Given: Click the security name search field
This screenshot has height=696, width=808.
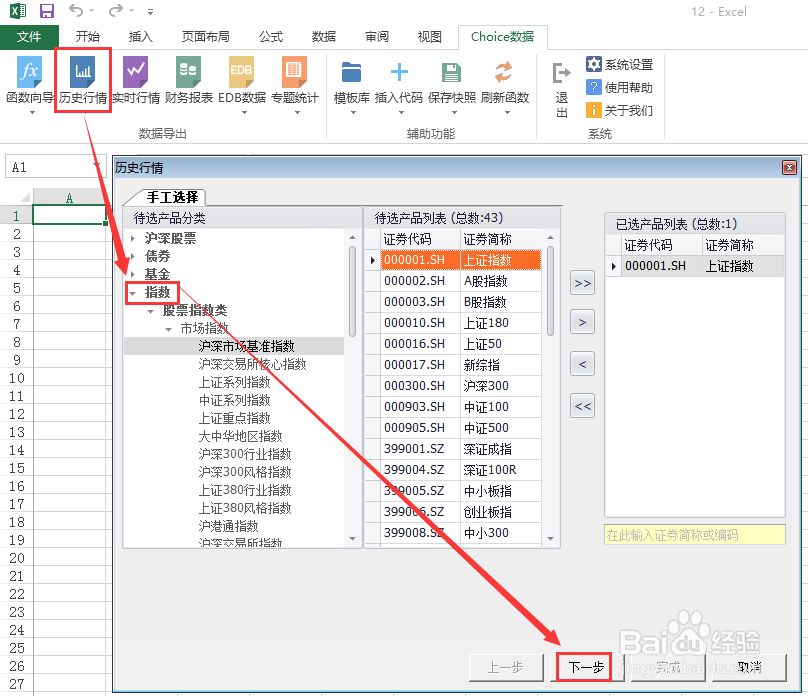Looking at the screenshot, I should pos(695,535).
